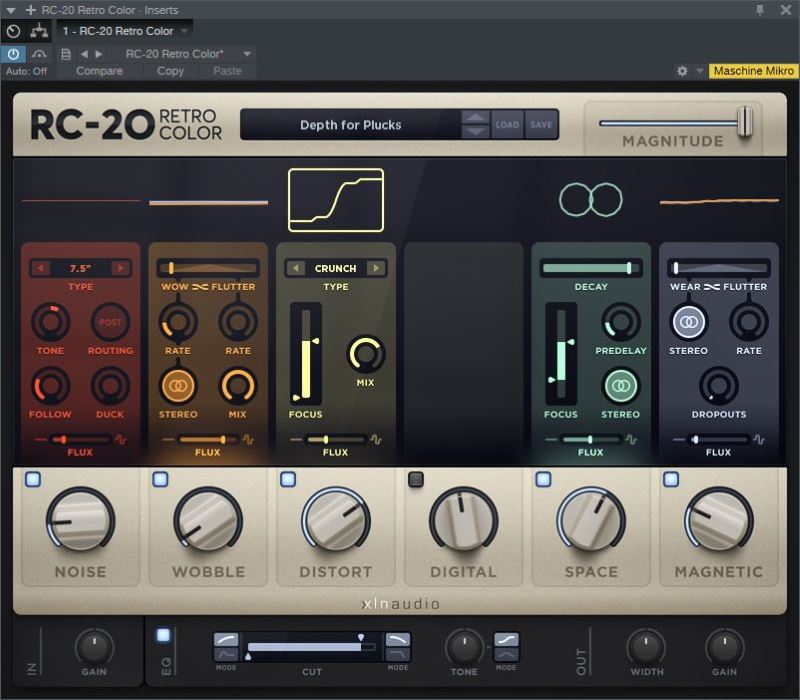Disable the DISTORT module power toggle
800x700 pixels.
[288, 479]
